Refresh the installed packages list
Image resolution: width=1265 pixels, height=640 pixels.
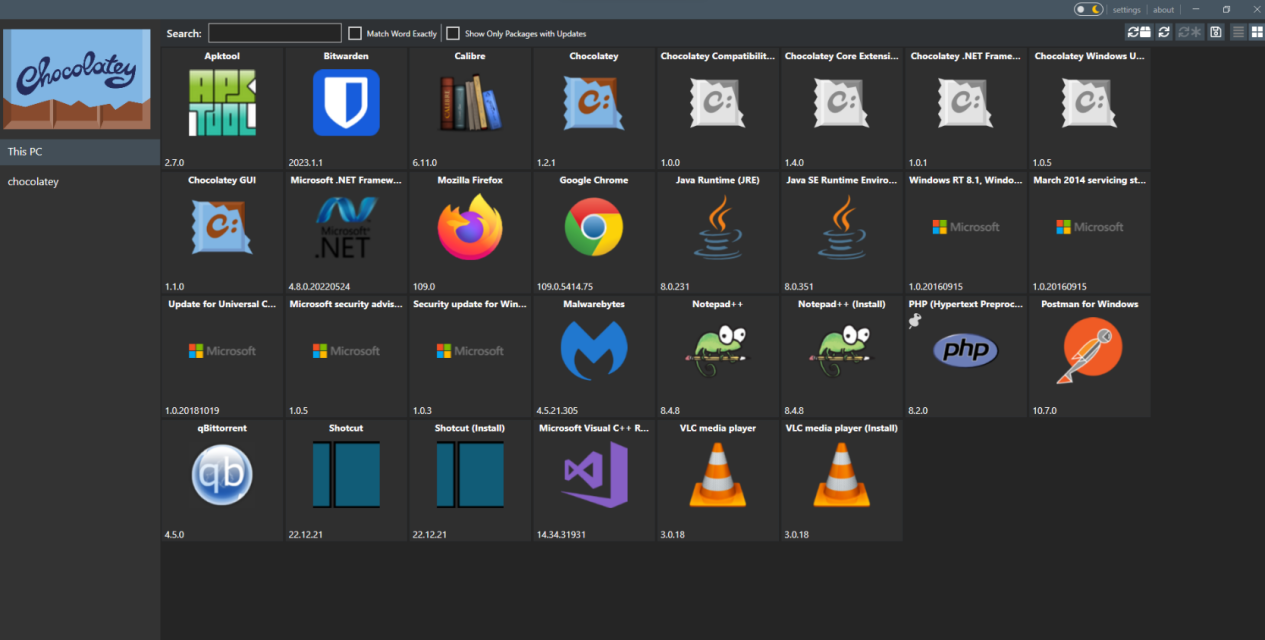1164,32
